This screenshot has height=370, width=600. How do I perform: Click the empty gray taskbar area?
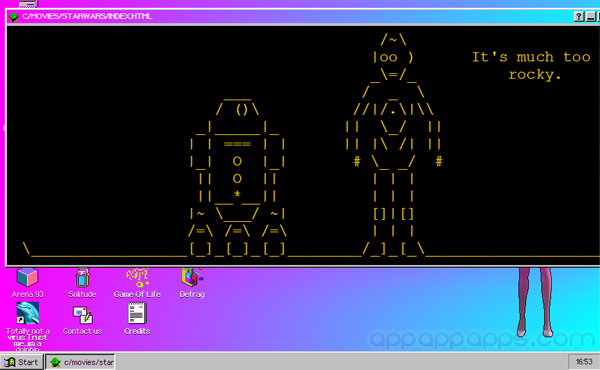coord(341,362)
